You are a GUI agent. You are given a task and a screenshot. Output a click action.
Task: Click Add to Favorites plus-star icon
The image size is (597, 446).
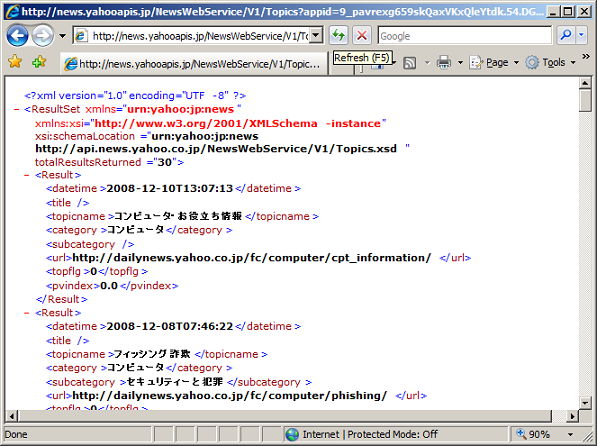(39, 62)
